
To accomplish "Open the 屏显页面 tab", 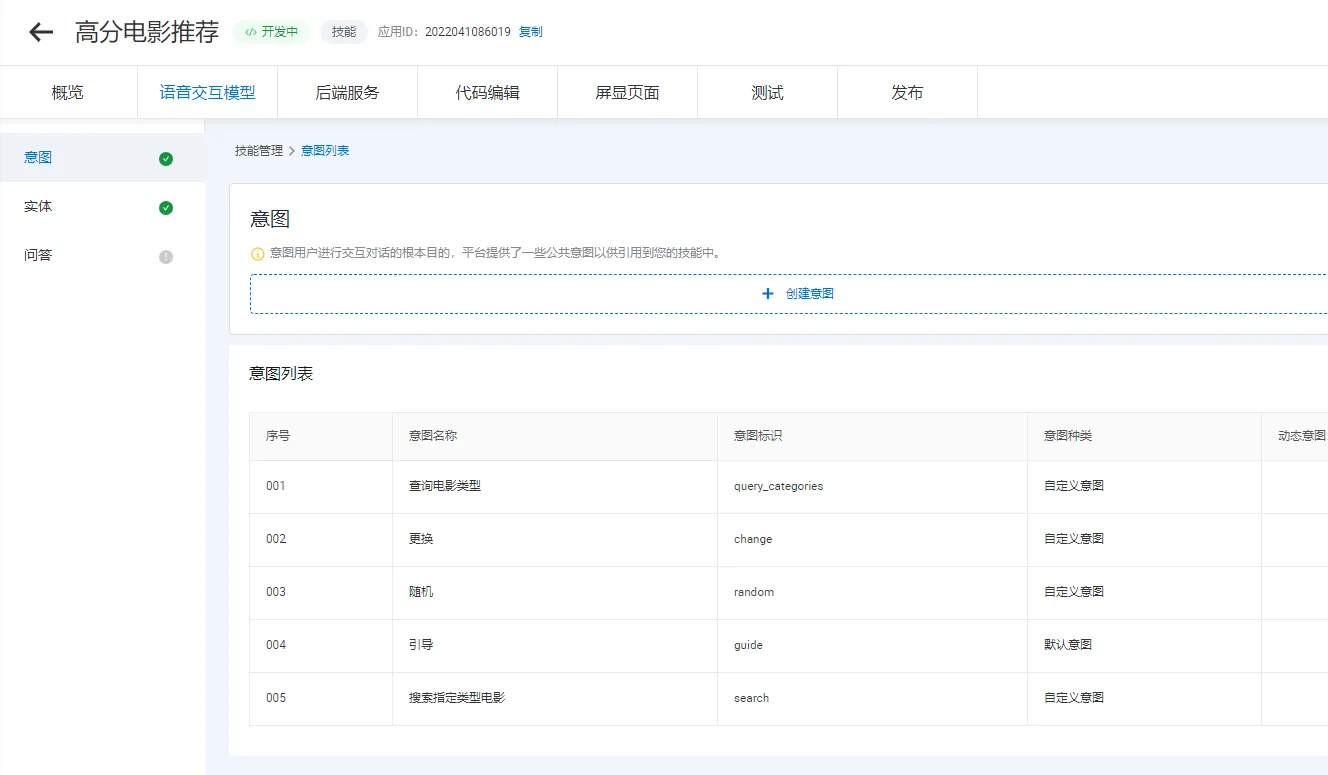I will [627, 93].
